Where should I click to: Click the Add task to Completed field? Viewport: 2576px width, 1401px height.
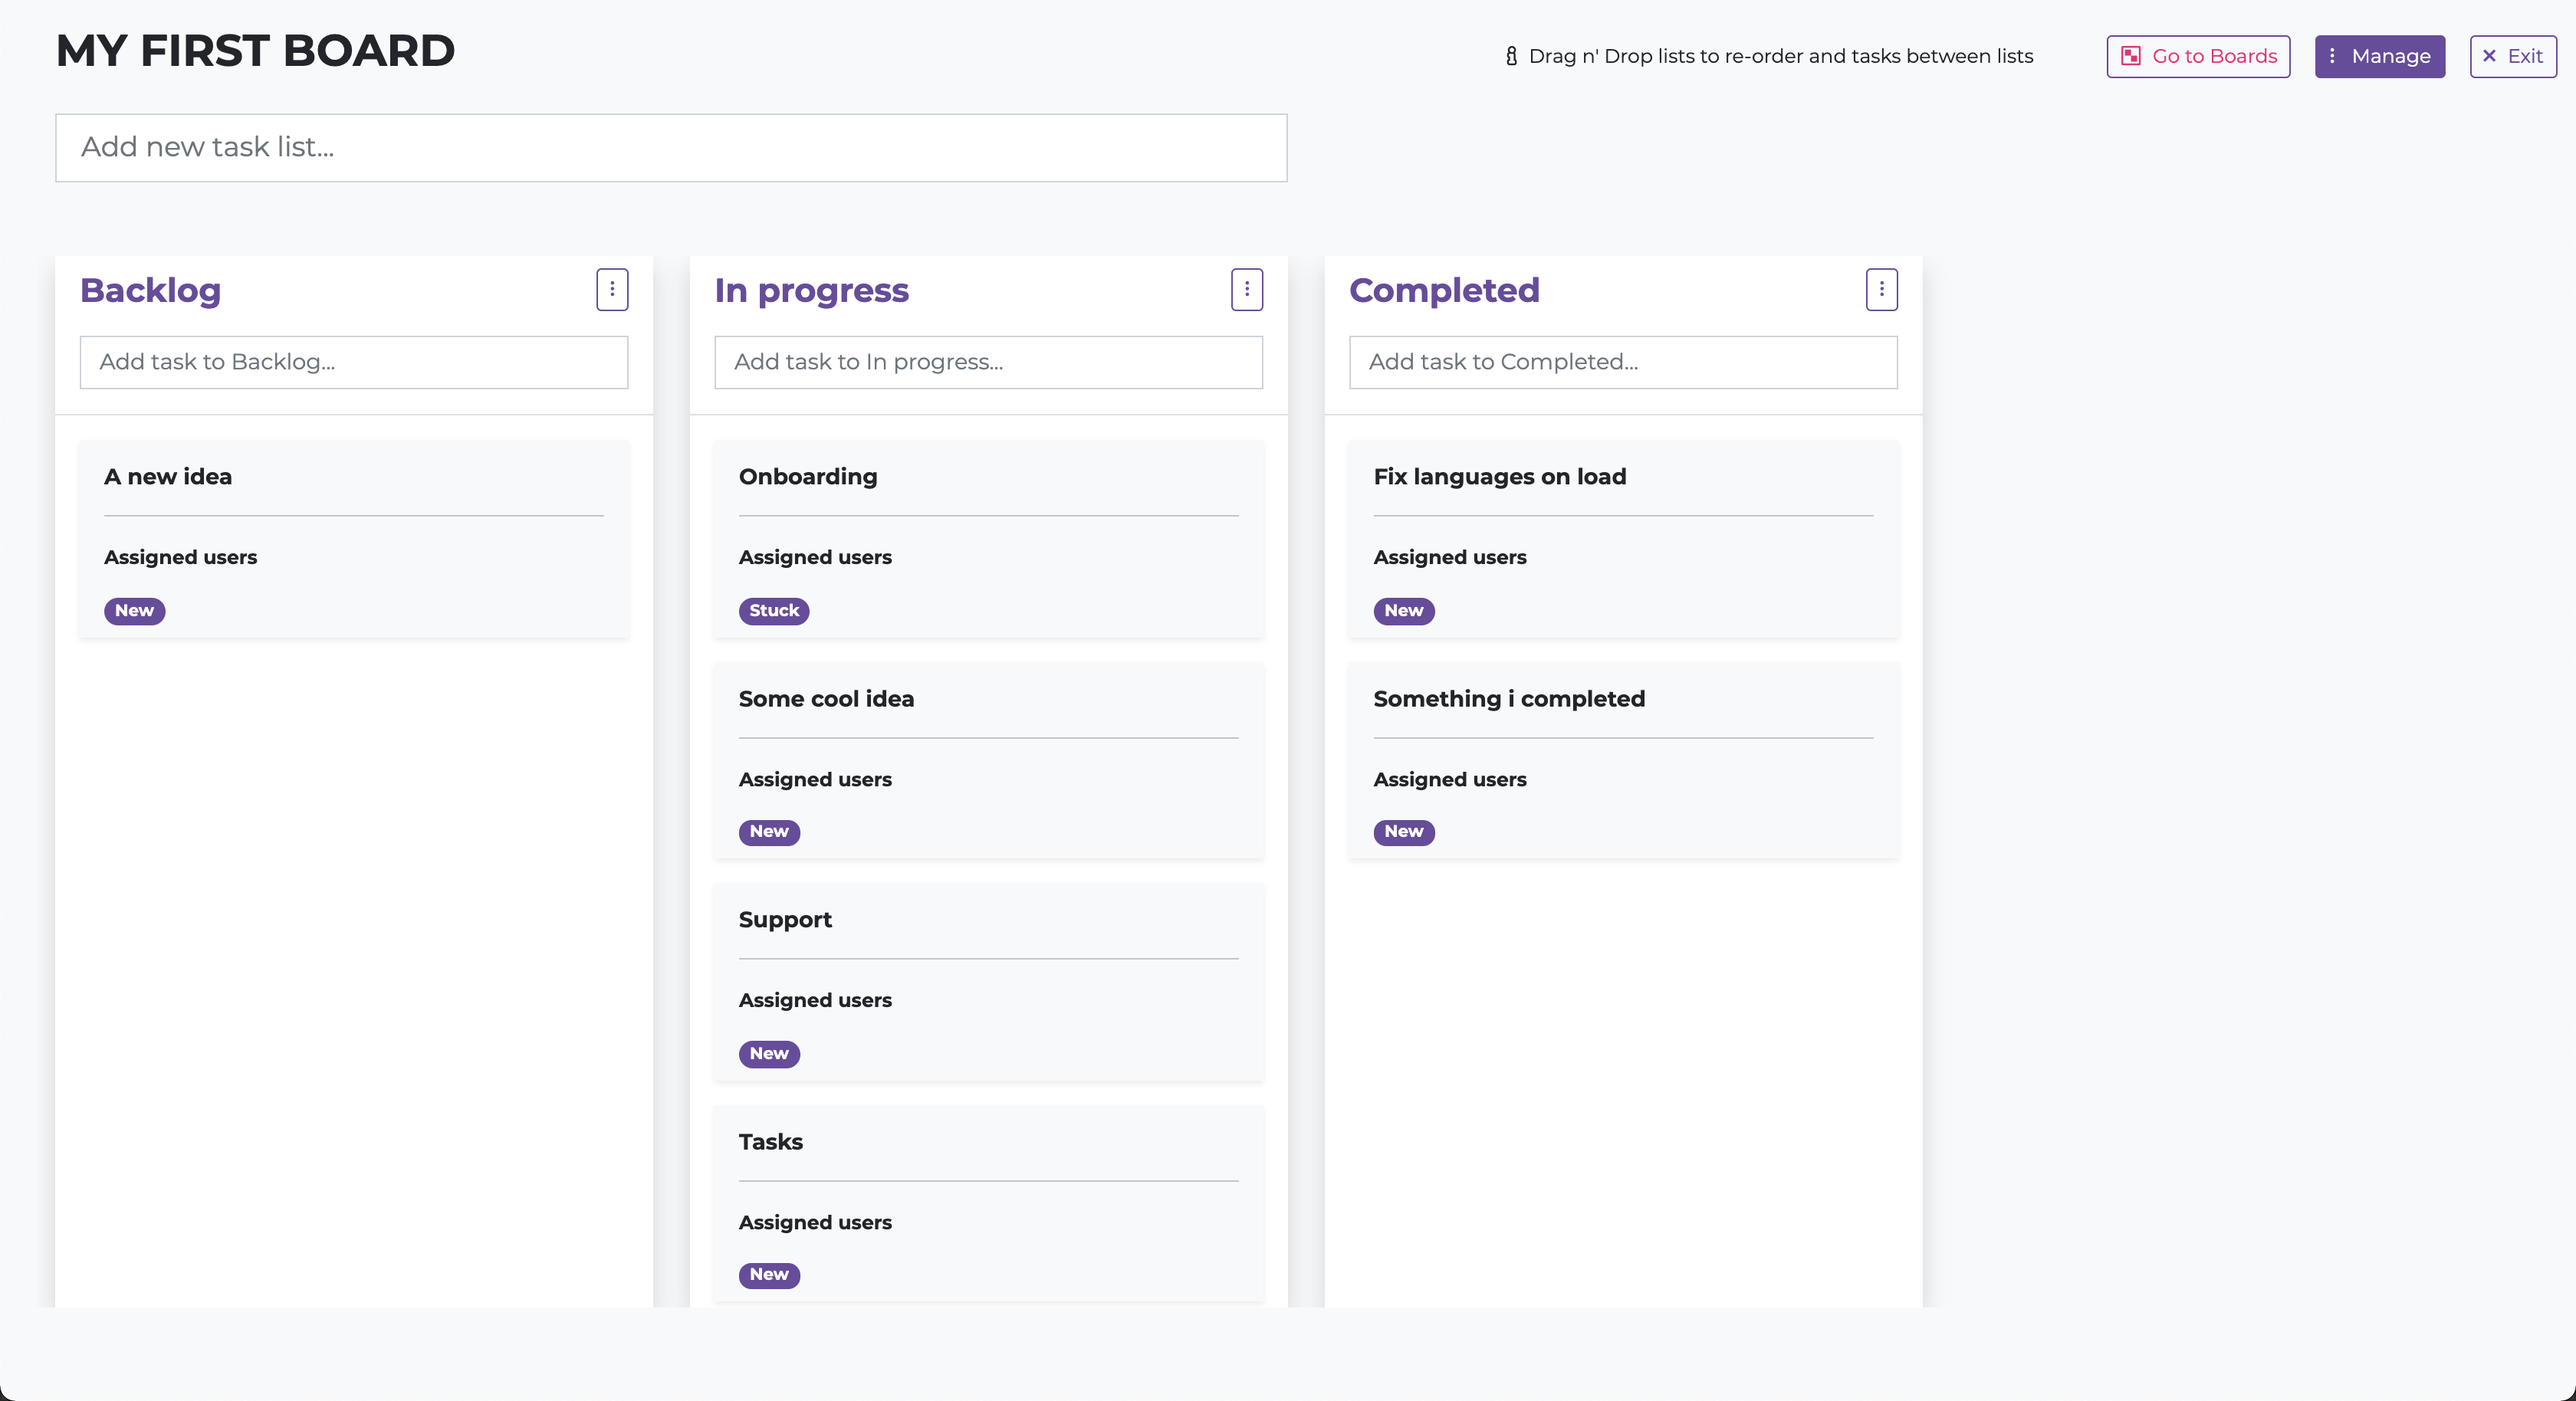coord(1622,362)
